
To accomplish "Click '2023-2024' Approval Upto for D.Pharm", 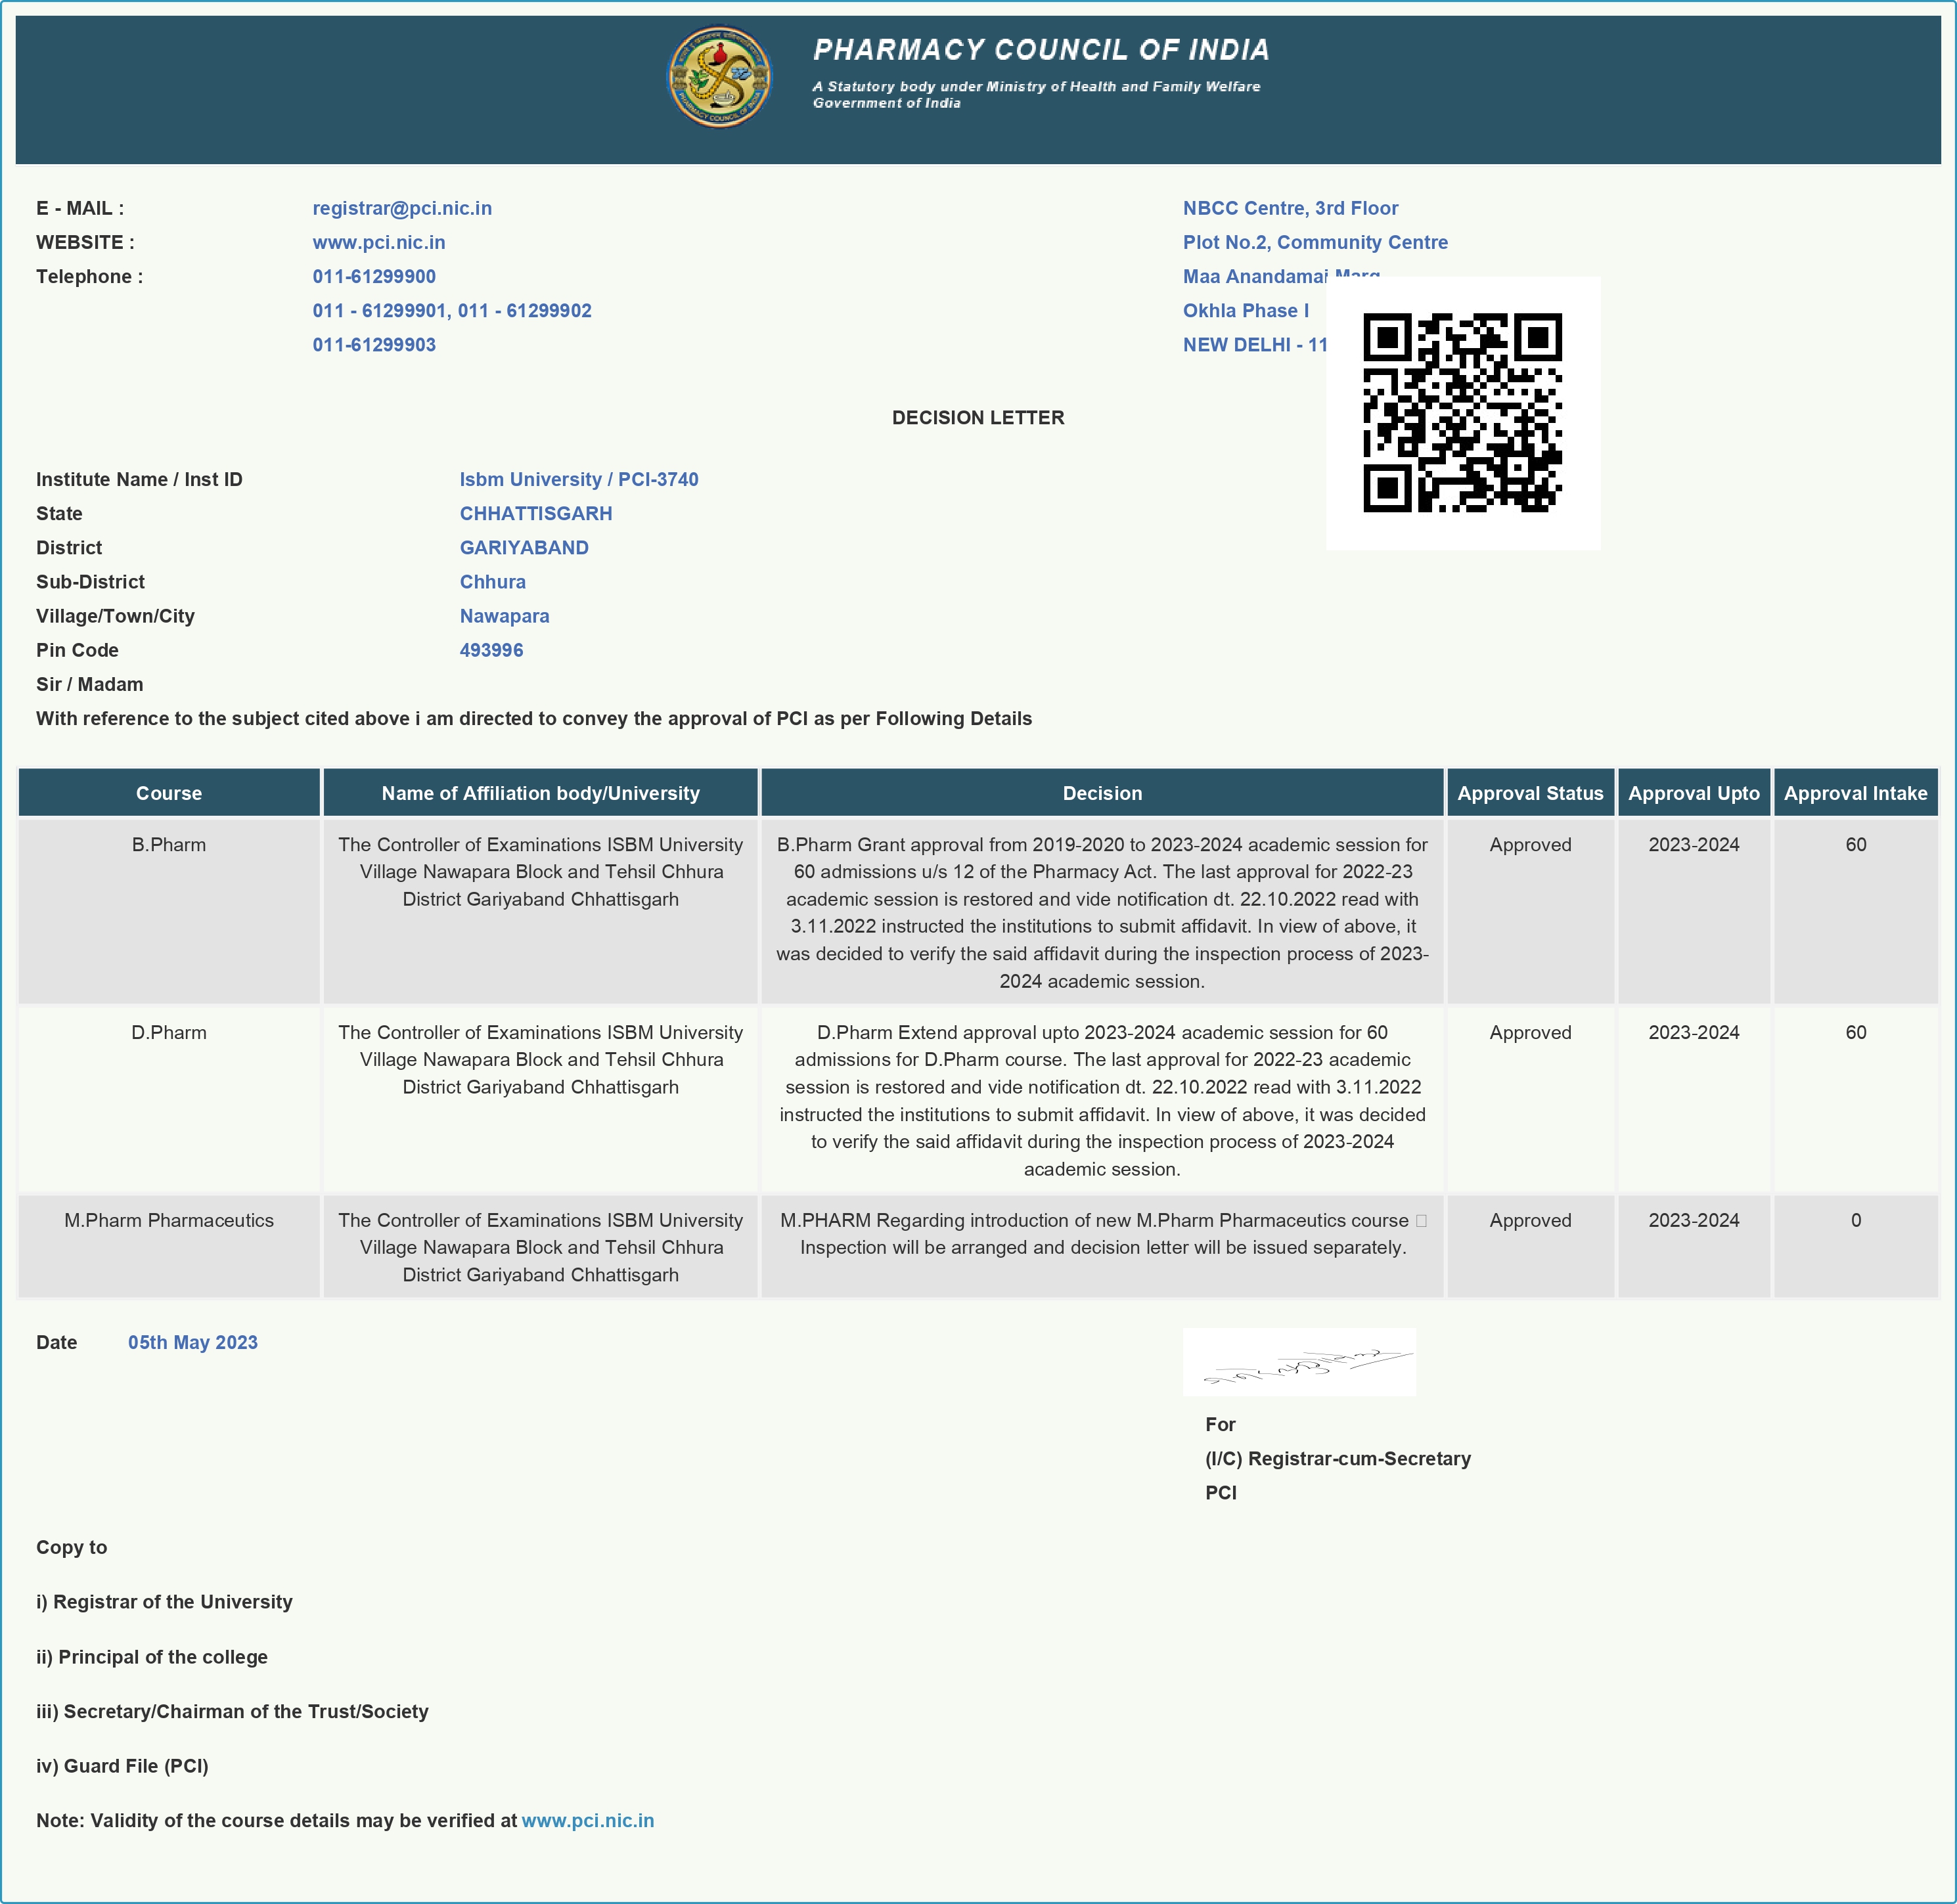I will tap(1694, 1032).
